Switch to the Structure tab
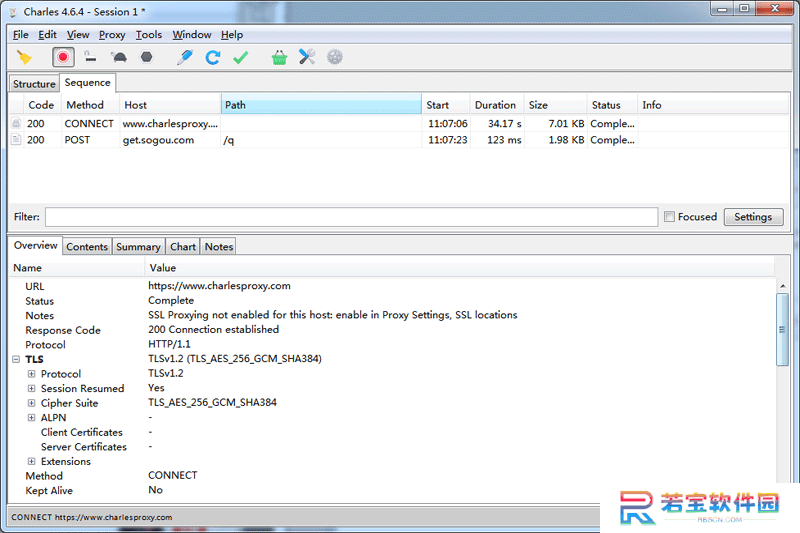This screenshot has height=533, width=800. pyautogui.click(x=34, y=84)
